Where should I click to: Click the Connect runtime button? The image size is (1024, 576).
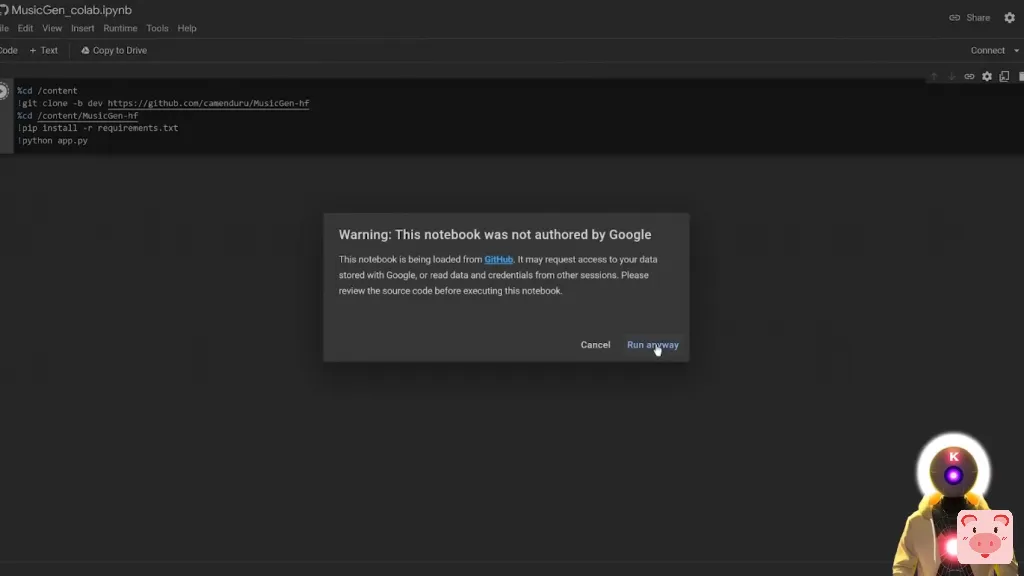point(987,50)
